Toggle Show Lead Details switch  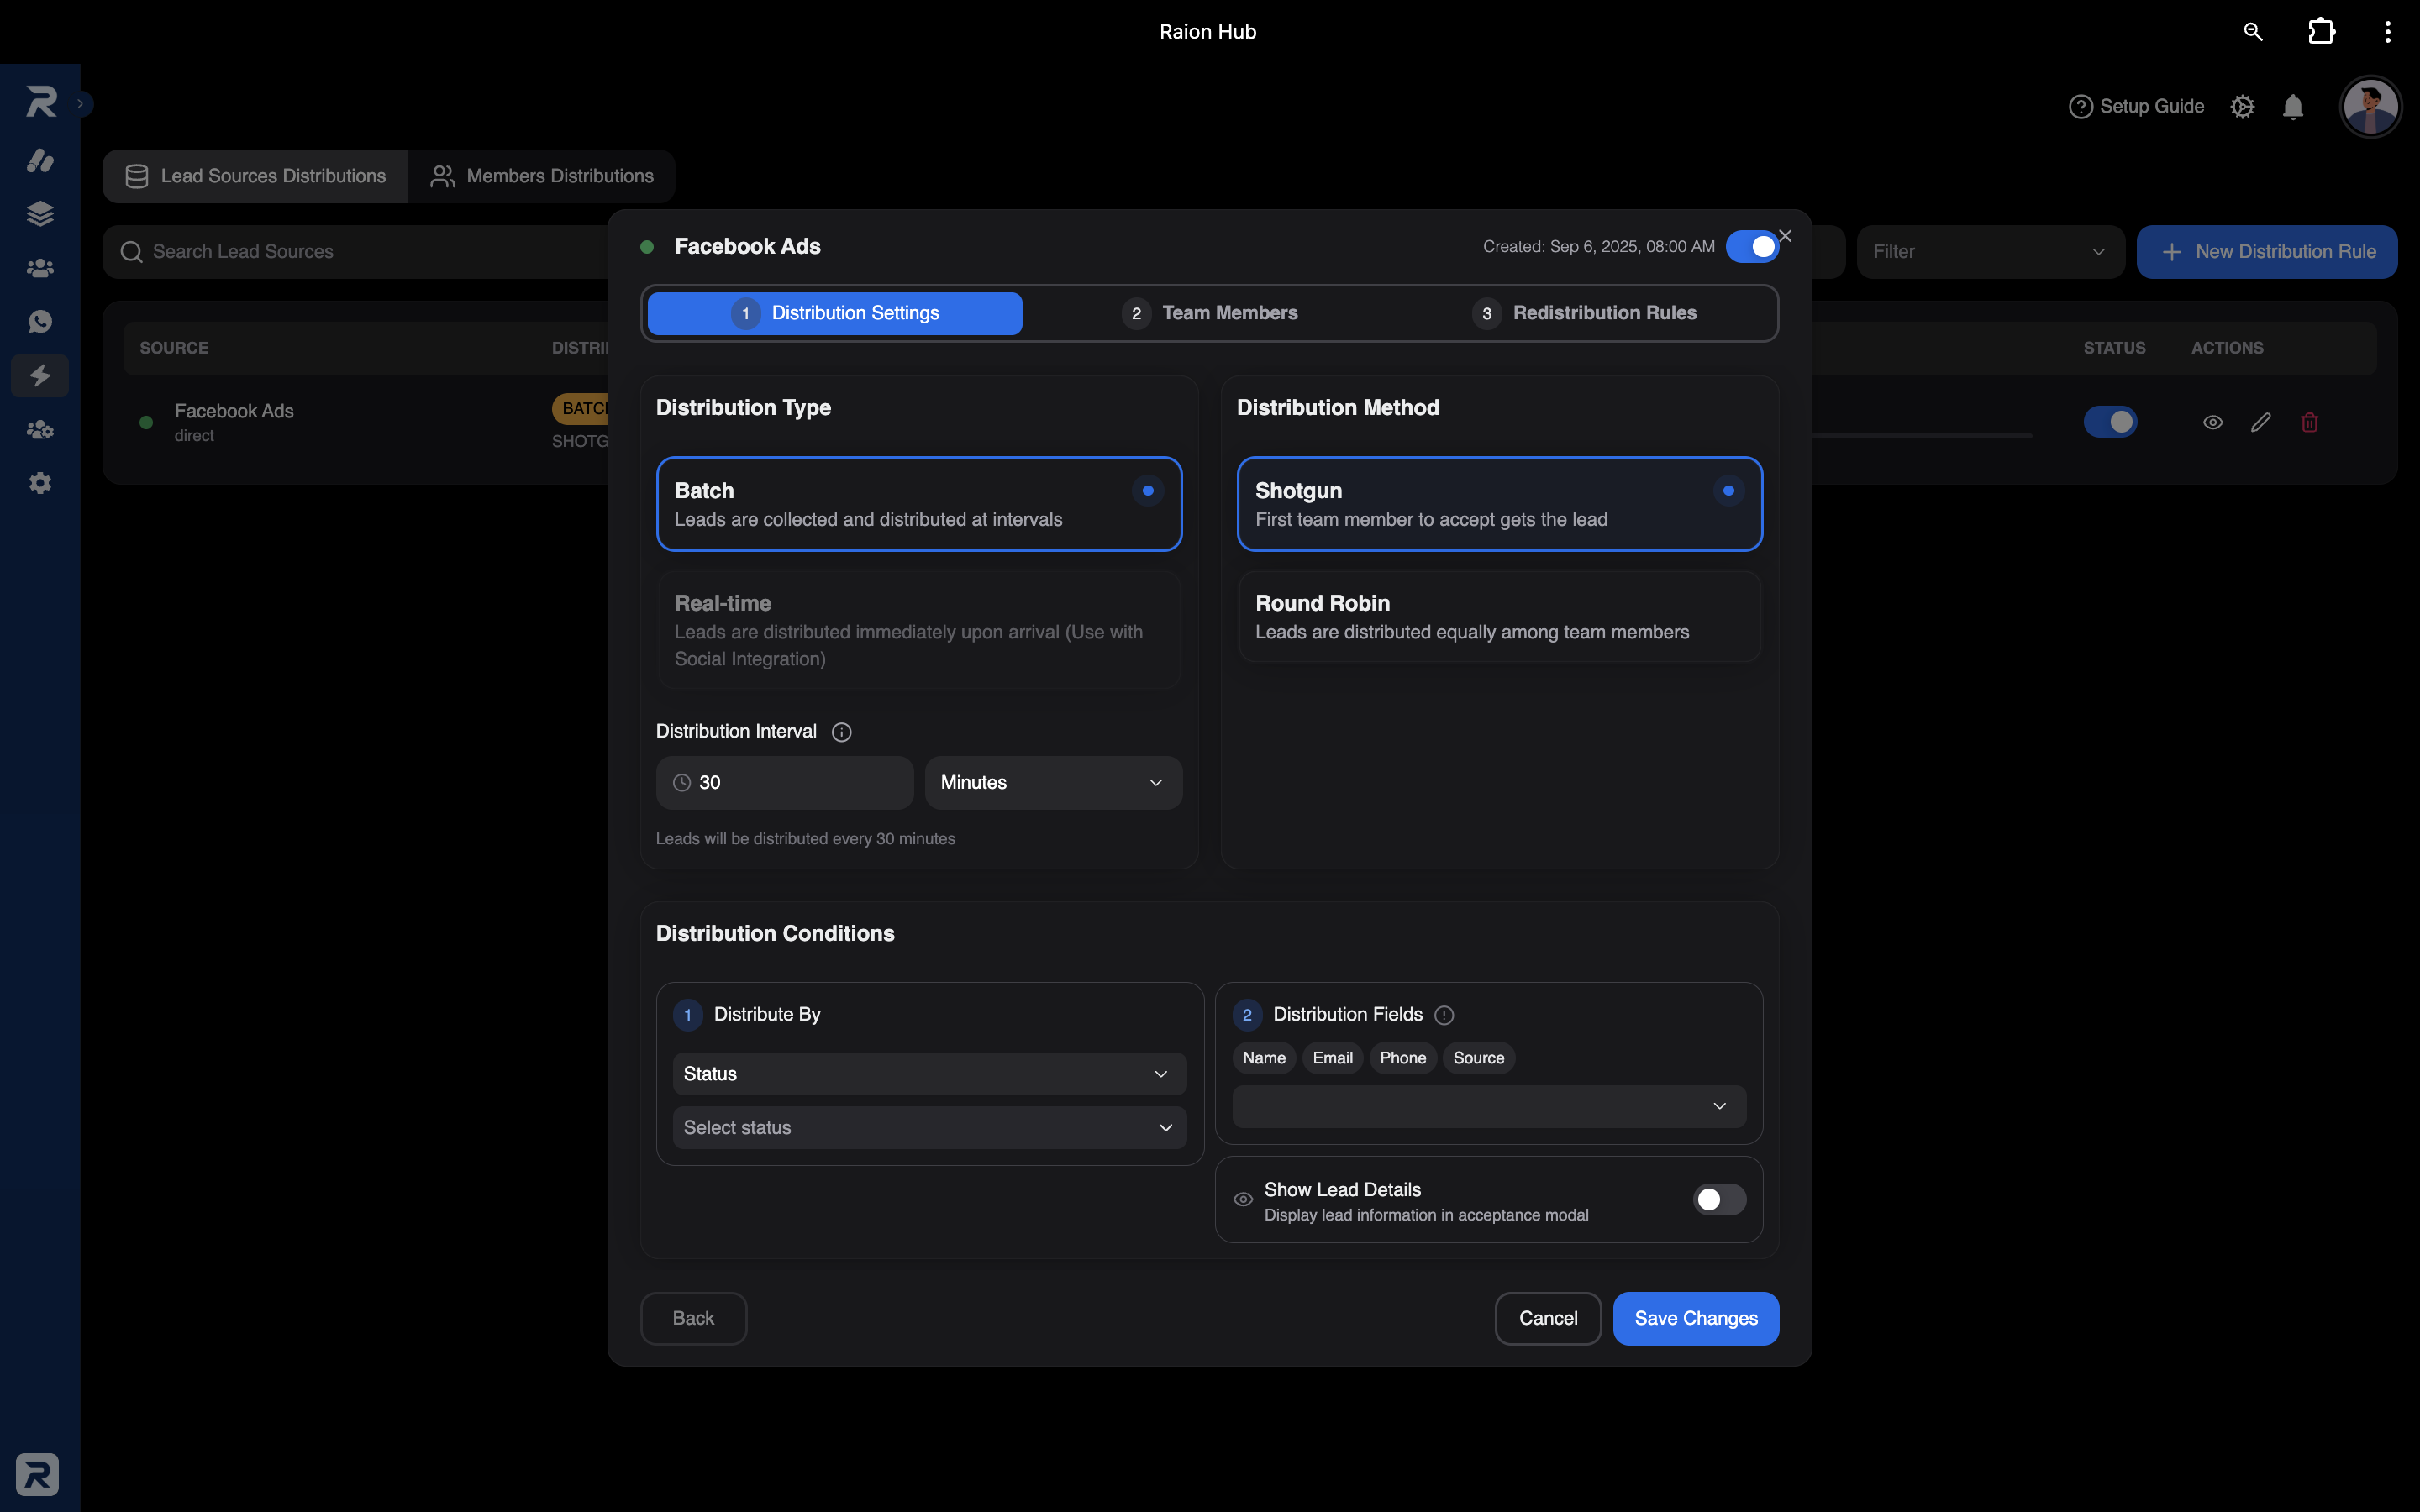click(x=1719, y=1199)
